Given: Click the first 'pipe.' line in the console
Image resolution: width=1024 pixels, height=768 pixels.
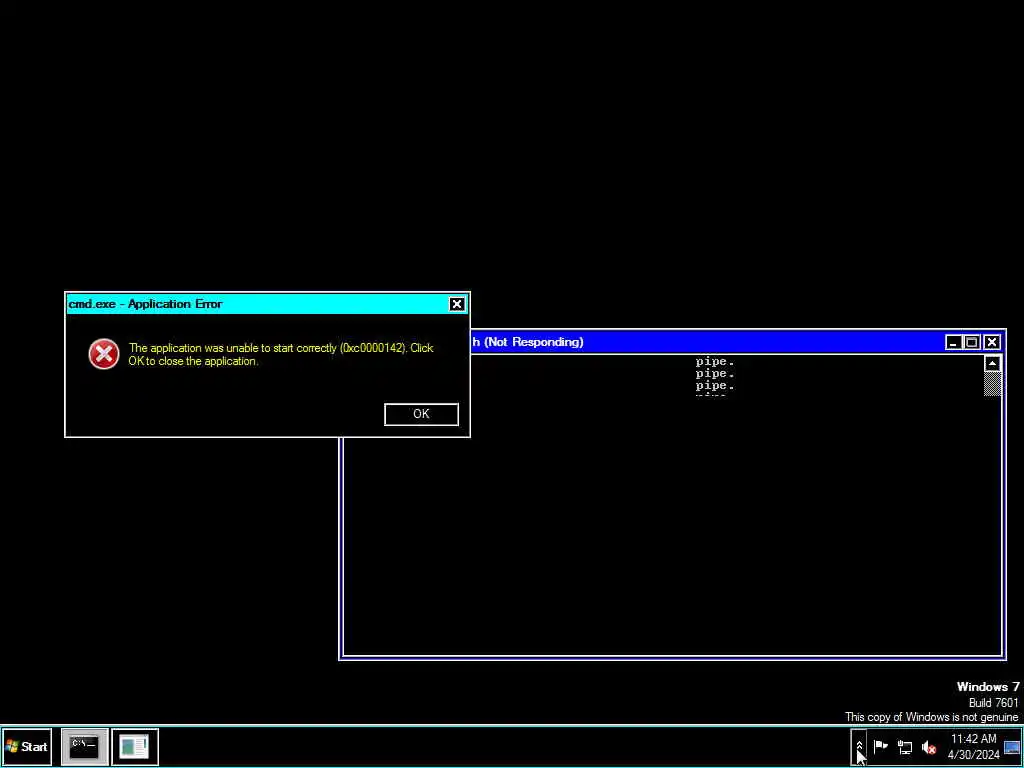Looking at the screenshot, I should click(x=715, y=361).
